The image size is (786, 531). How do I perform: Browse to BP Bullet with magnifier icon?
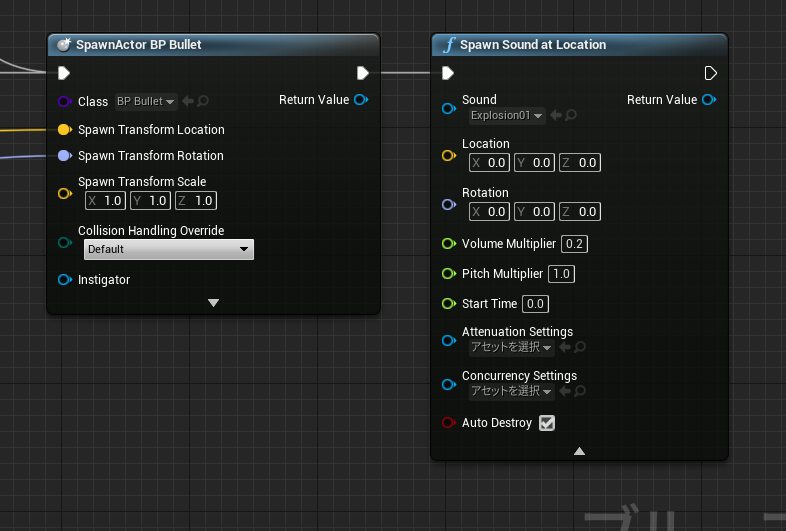tap(203, 101)
